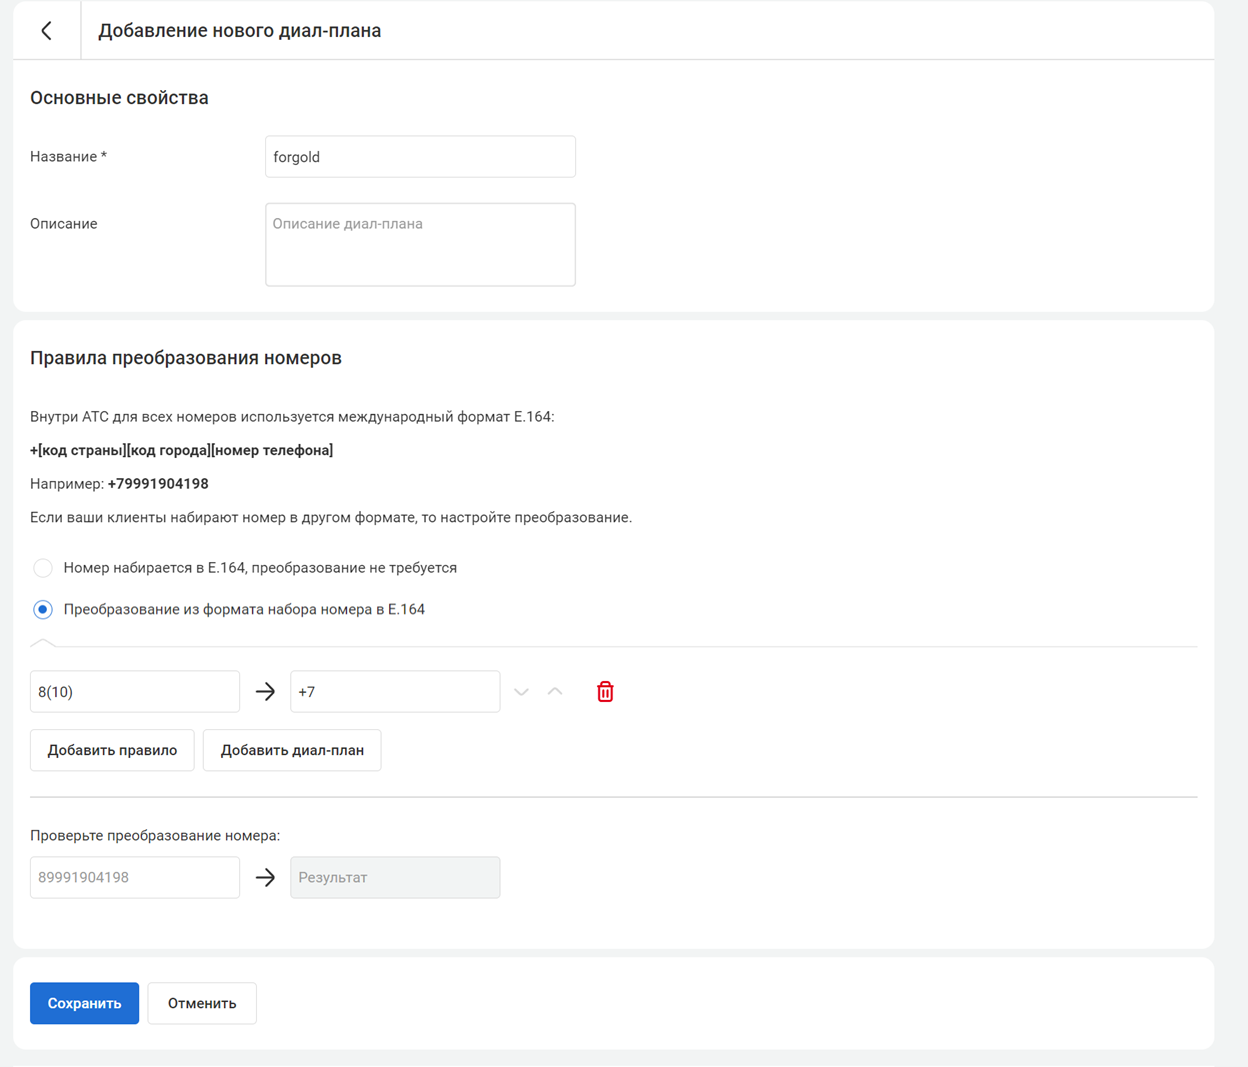Click the test number field 89991904198

point(135,878)
